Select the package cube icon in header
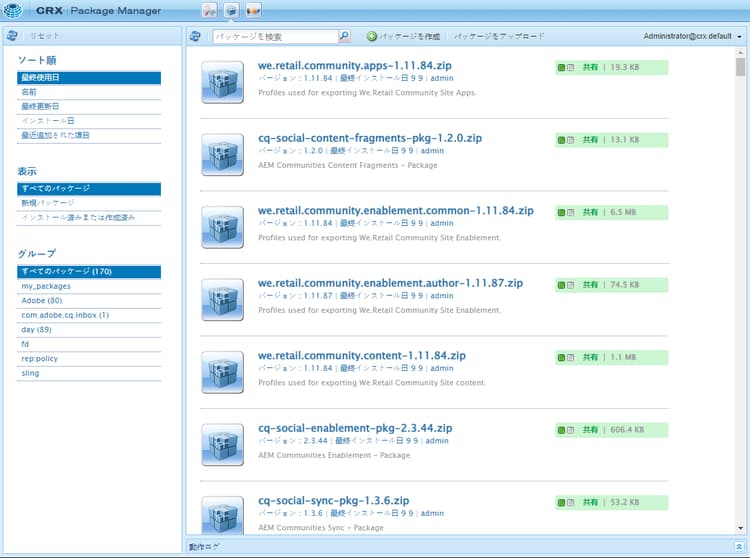This screenshot has width=750, height=558. click(232, 10)
